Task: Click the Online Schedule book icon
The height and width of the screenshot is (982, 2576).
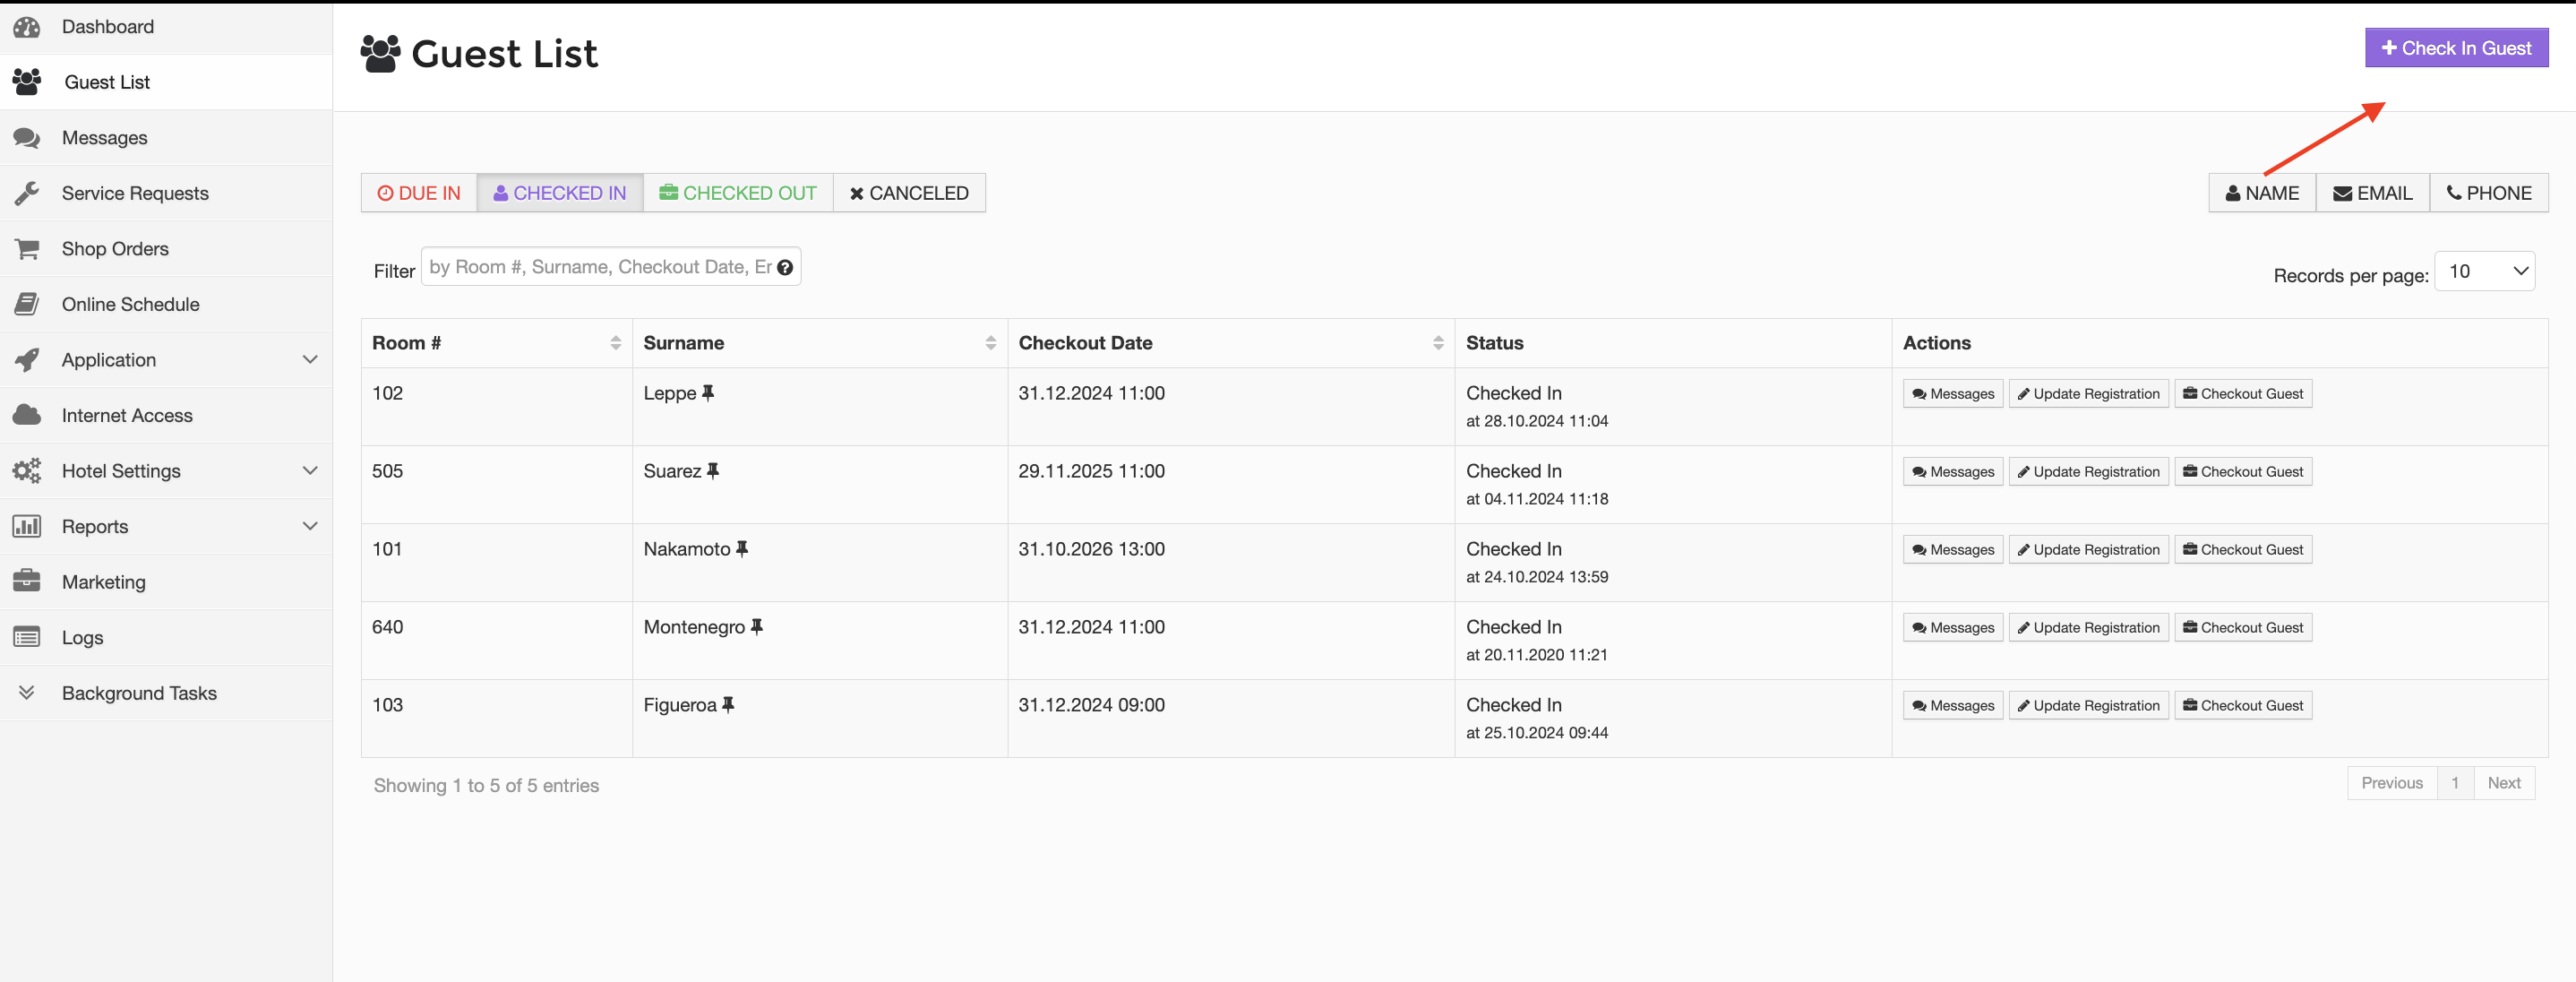Action: pyautogui.click(x=27, y=304)
